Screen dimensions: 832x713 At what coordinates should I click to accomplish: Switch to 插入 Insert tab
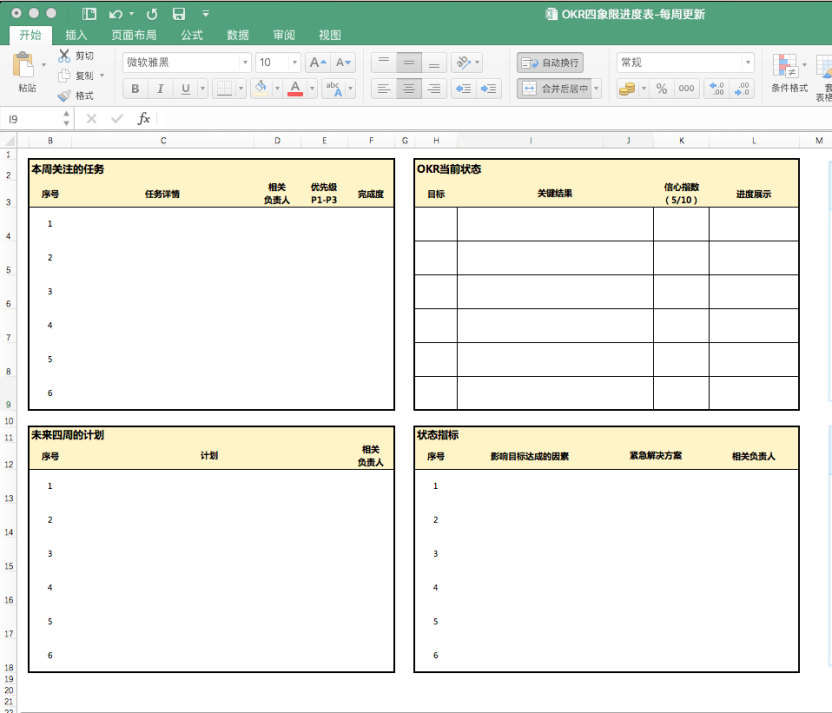click(76, 35)
